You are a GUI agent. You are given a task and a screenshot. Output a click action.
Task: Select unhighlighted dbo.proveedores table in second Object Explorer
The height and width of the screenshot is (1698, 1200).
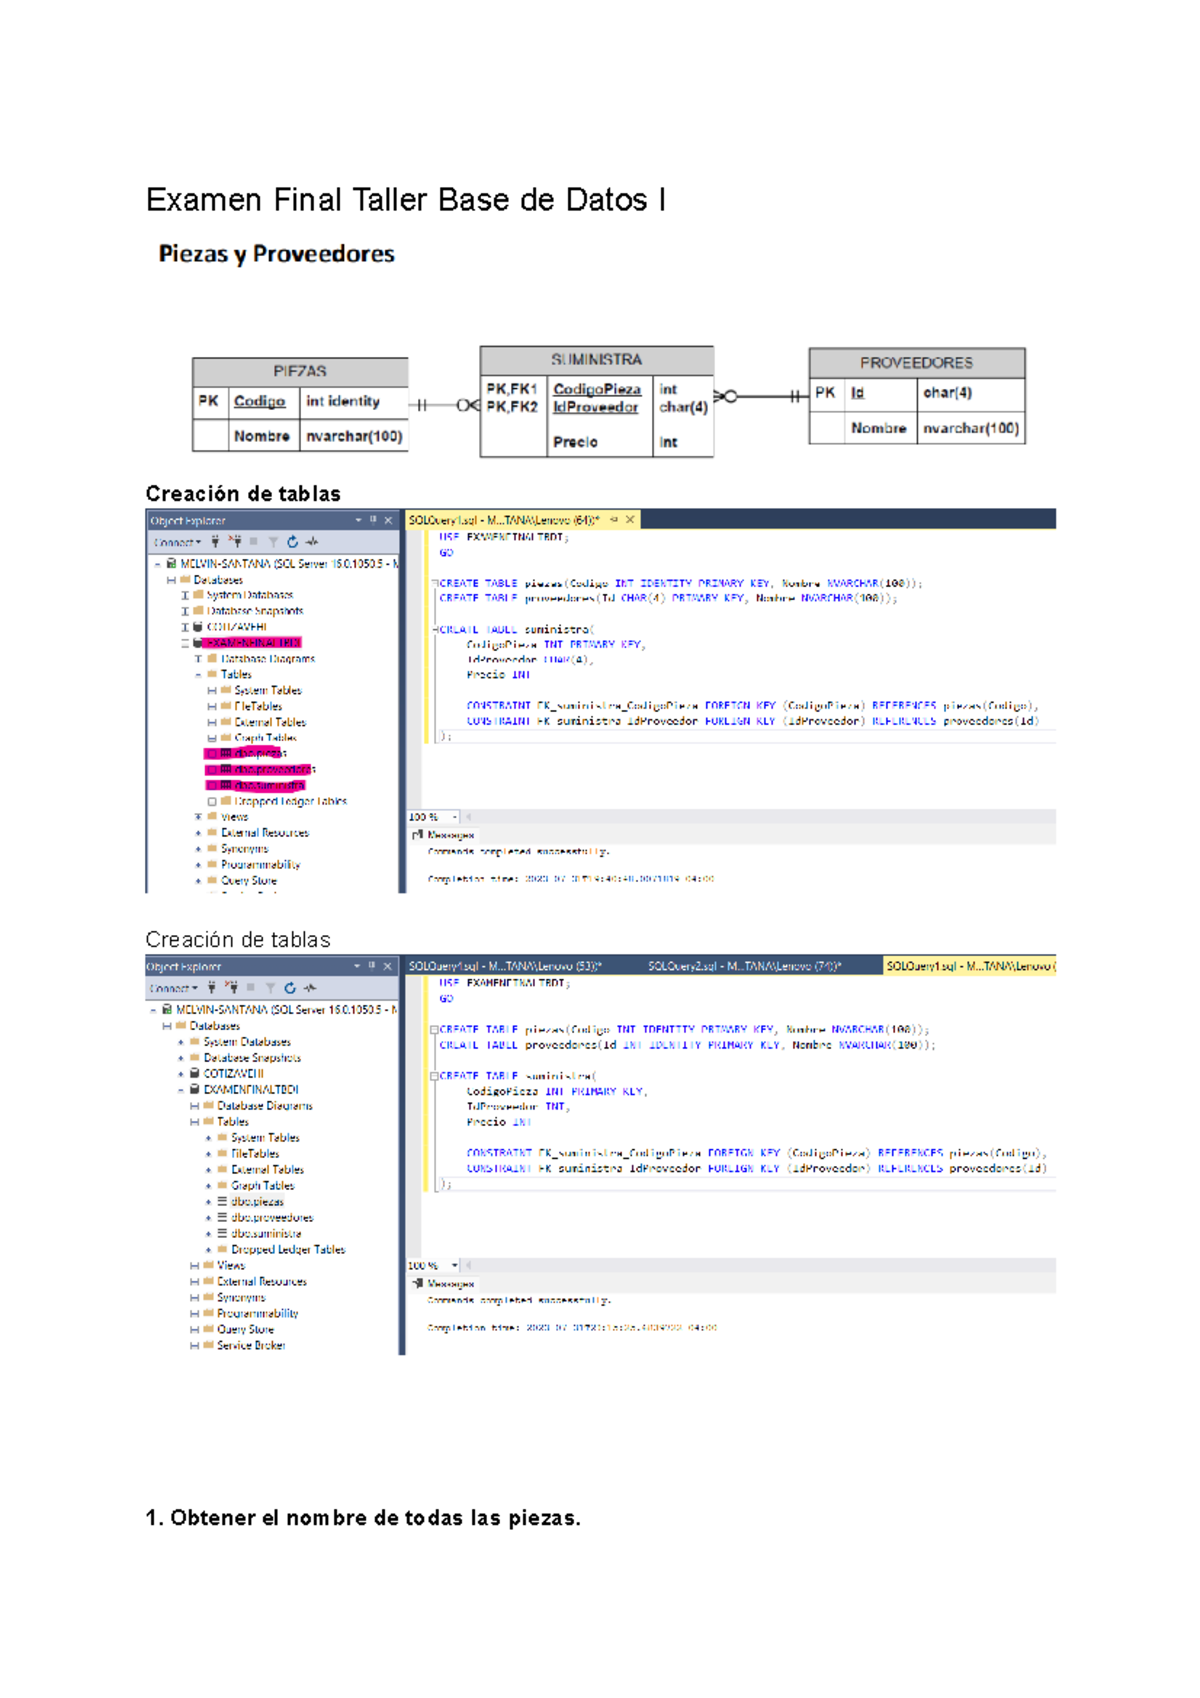click(x=272, y=1218)
